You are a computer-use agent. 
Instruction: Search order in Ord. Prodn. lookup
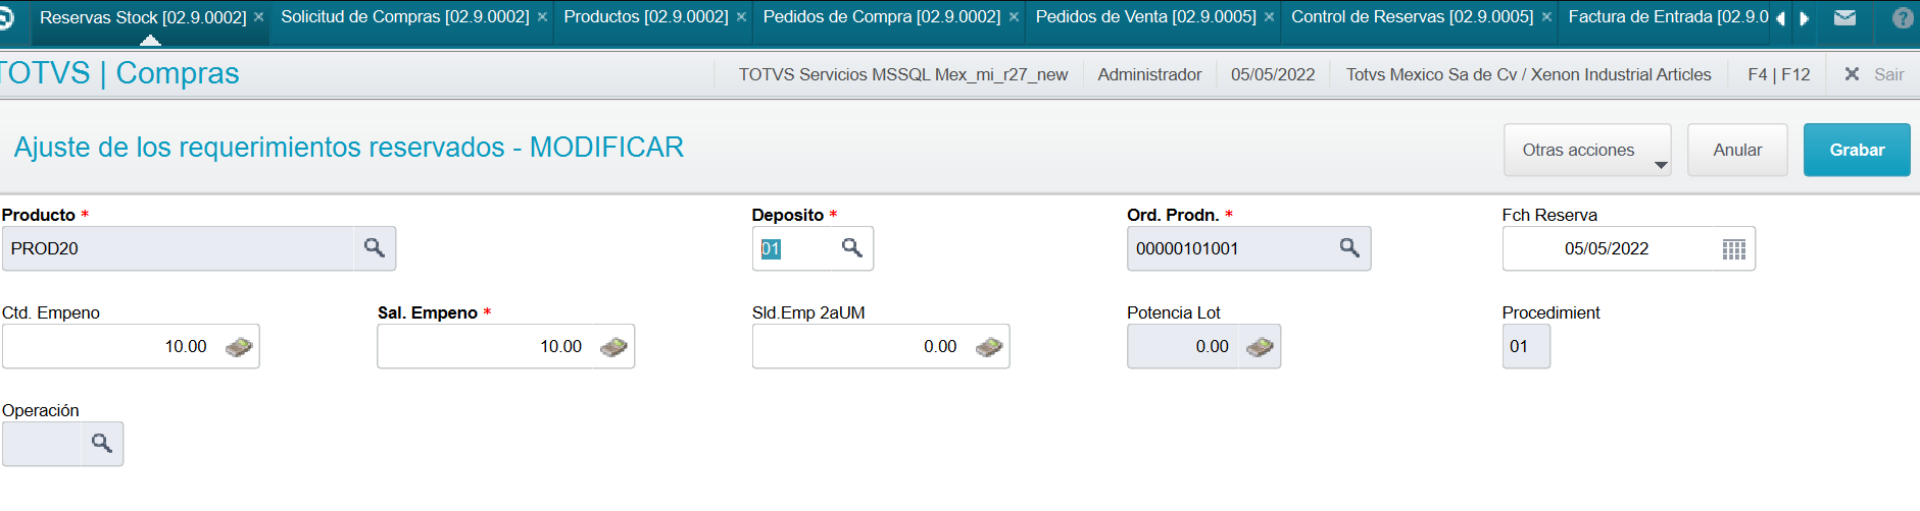pos(1349,248)
